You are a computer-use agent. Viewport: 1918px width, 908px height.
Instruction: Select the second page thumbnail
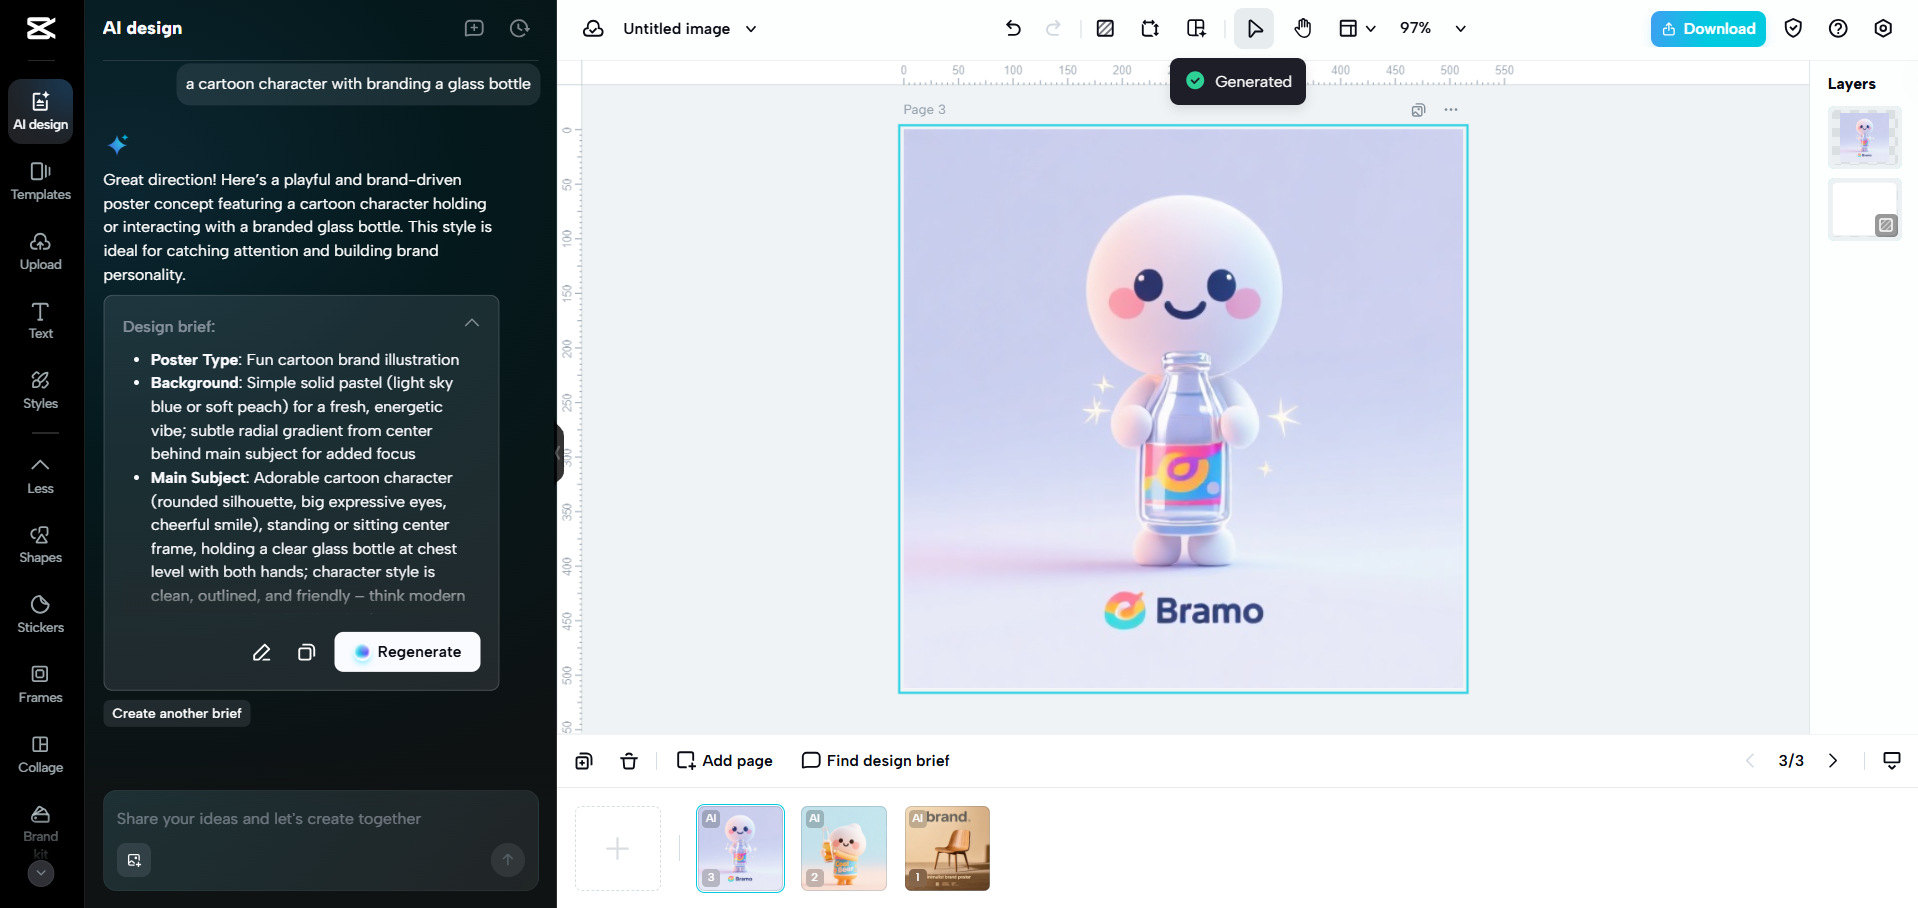[x=843, y=847]
